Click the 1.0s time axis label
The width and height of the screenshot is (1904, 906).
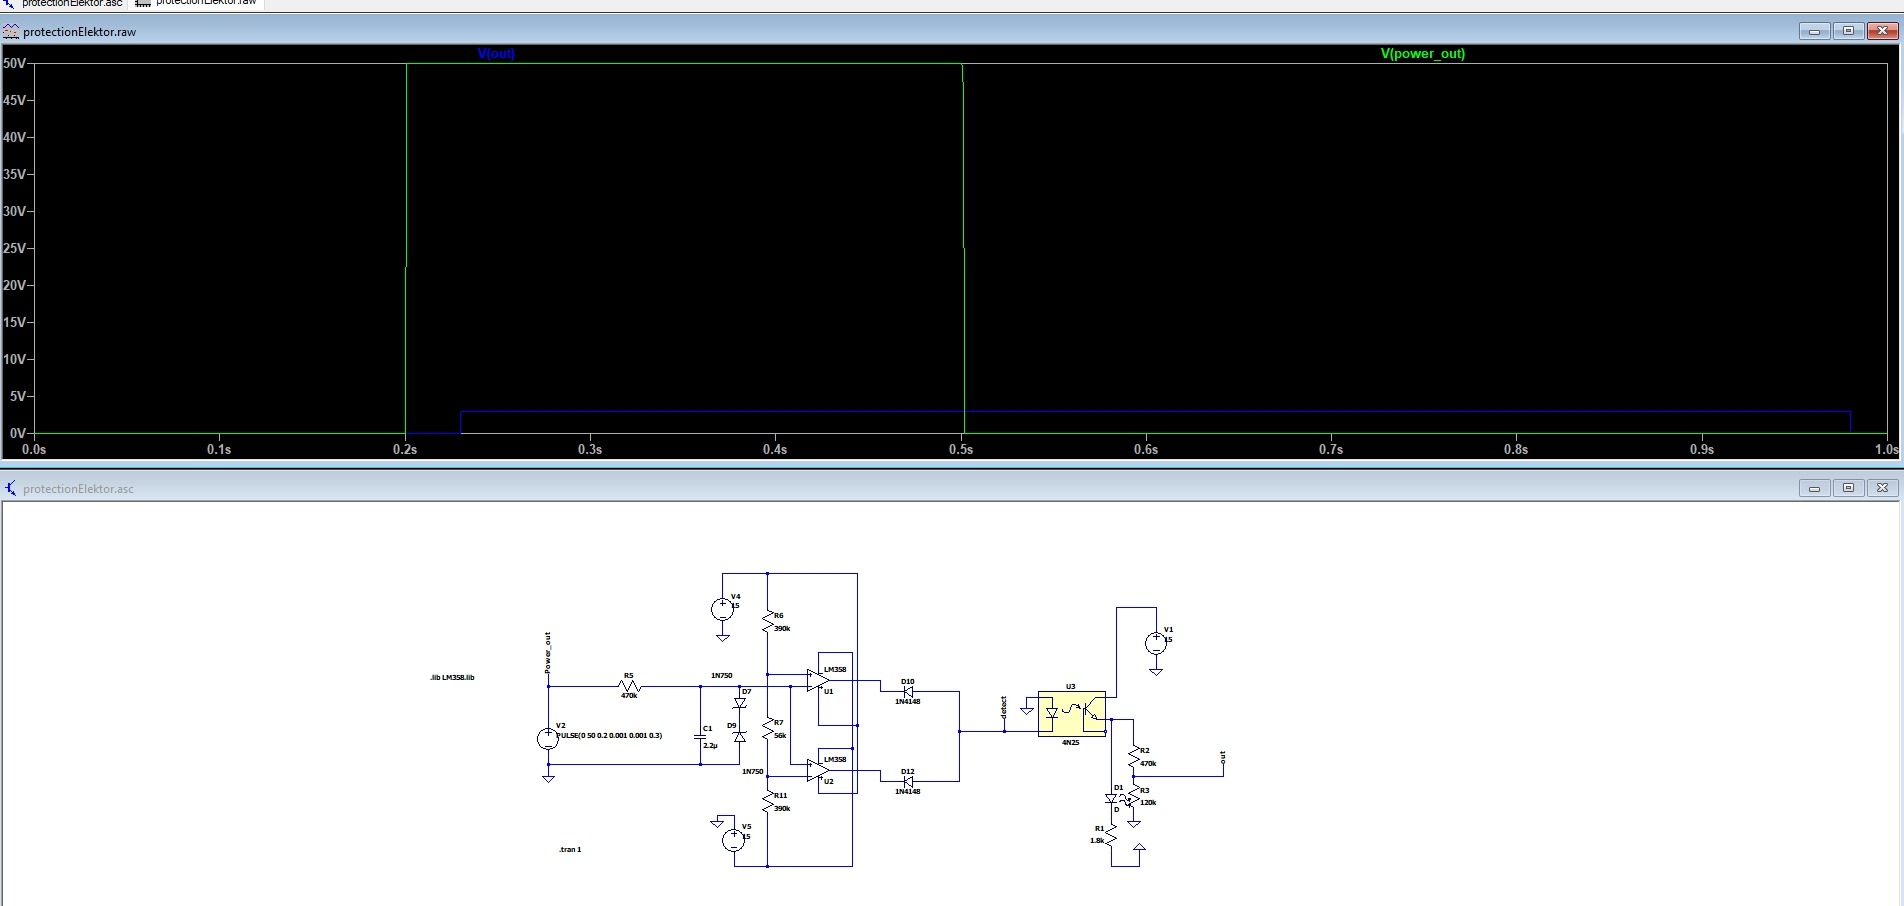click(x=1886, y=450)
